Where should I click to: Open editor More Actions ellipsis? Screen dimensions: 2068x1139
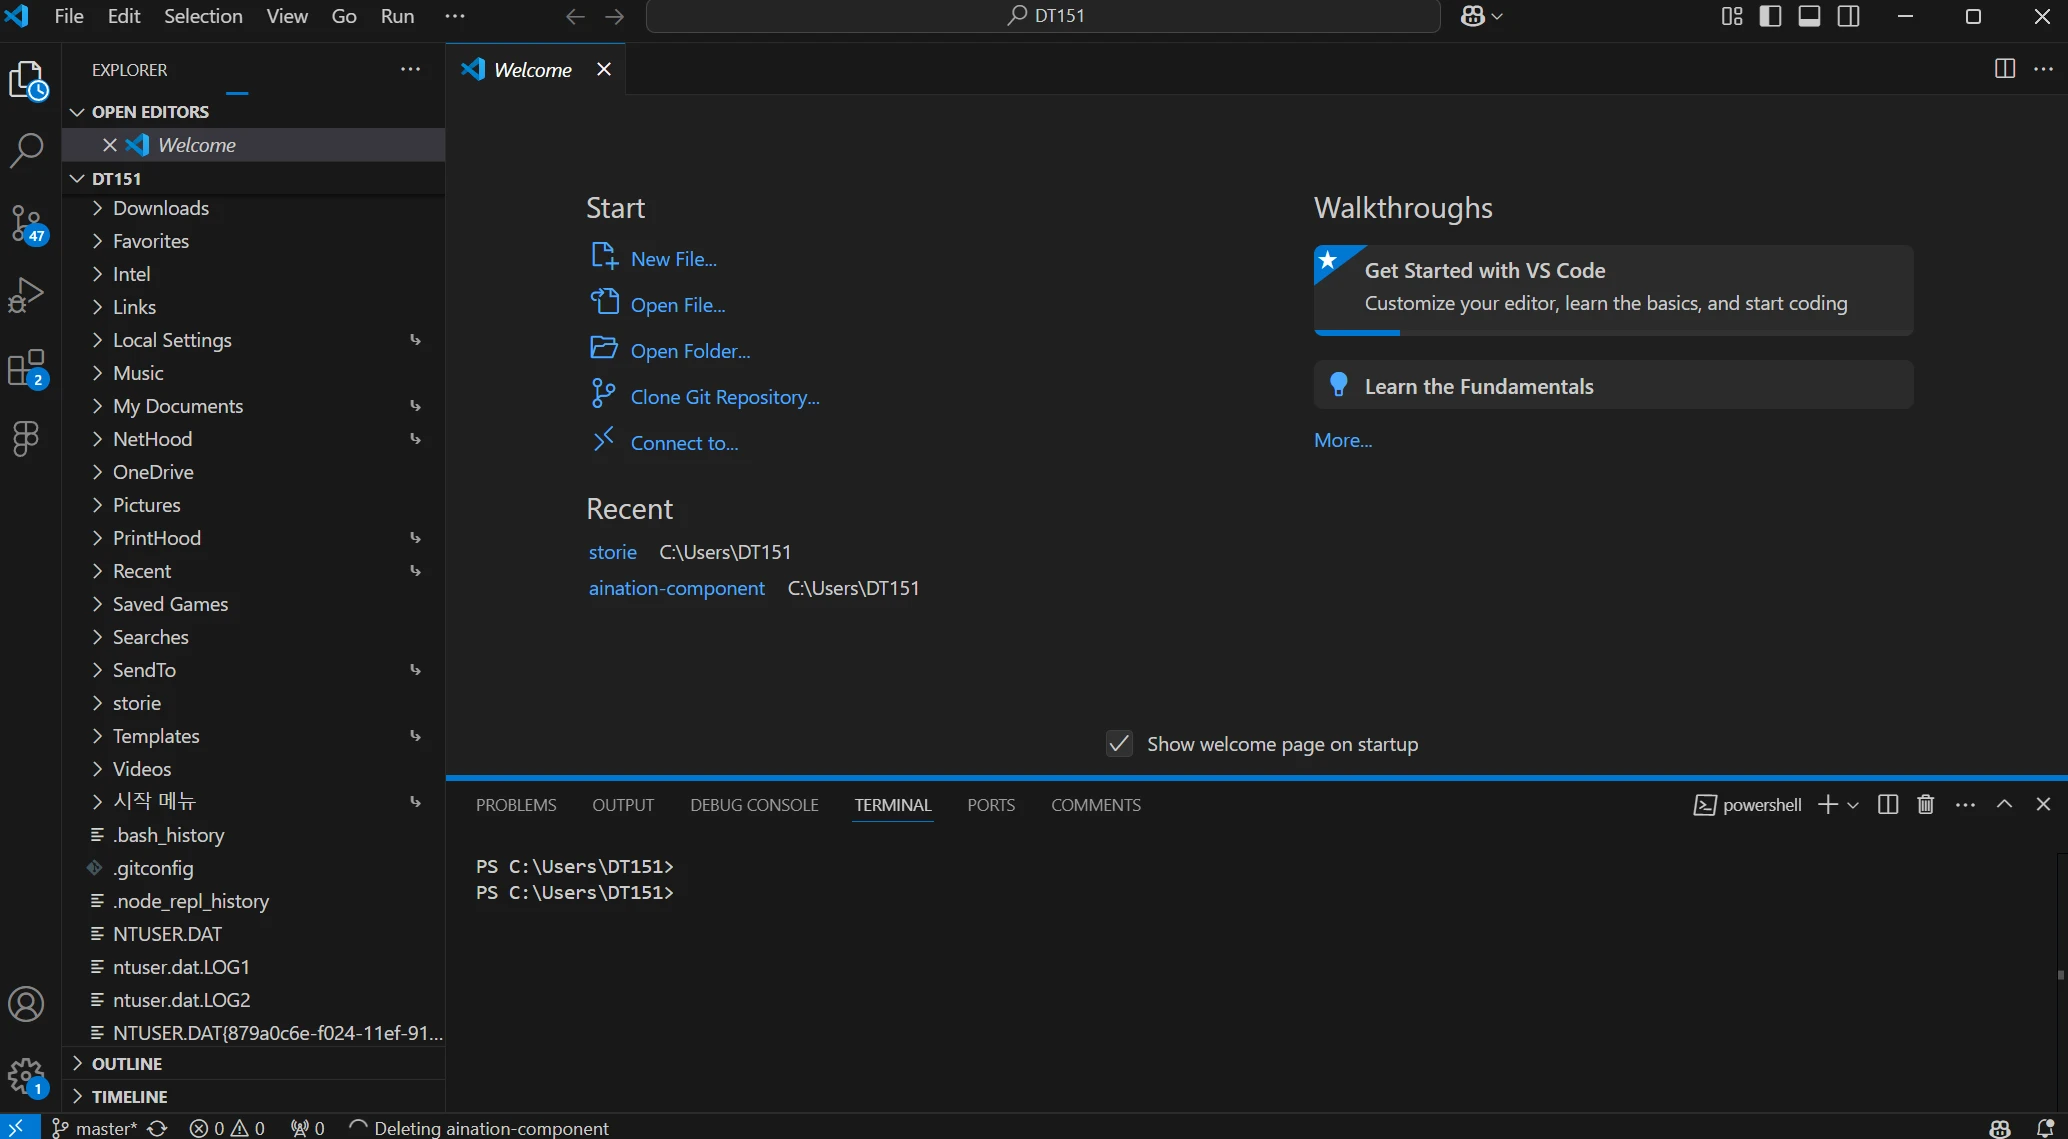2043,68
